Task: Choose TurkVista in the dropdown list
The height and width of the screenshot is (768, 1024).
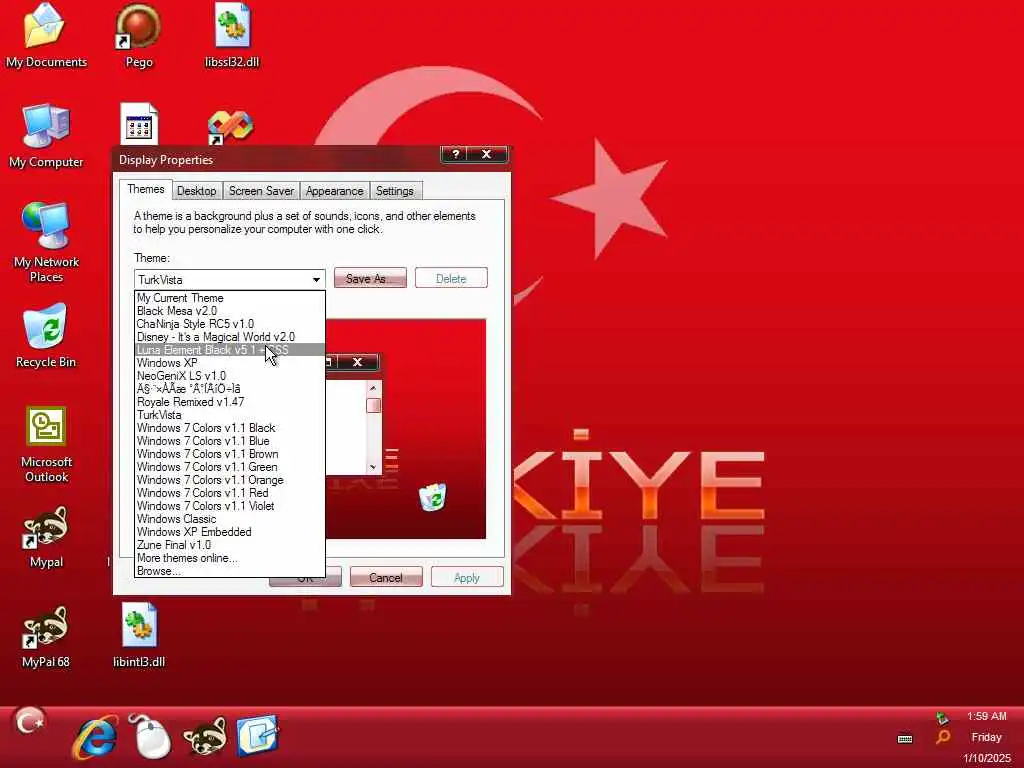Action: coord(229,415)
